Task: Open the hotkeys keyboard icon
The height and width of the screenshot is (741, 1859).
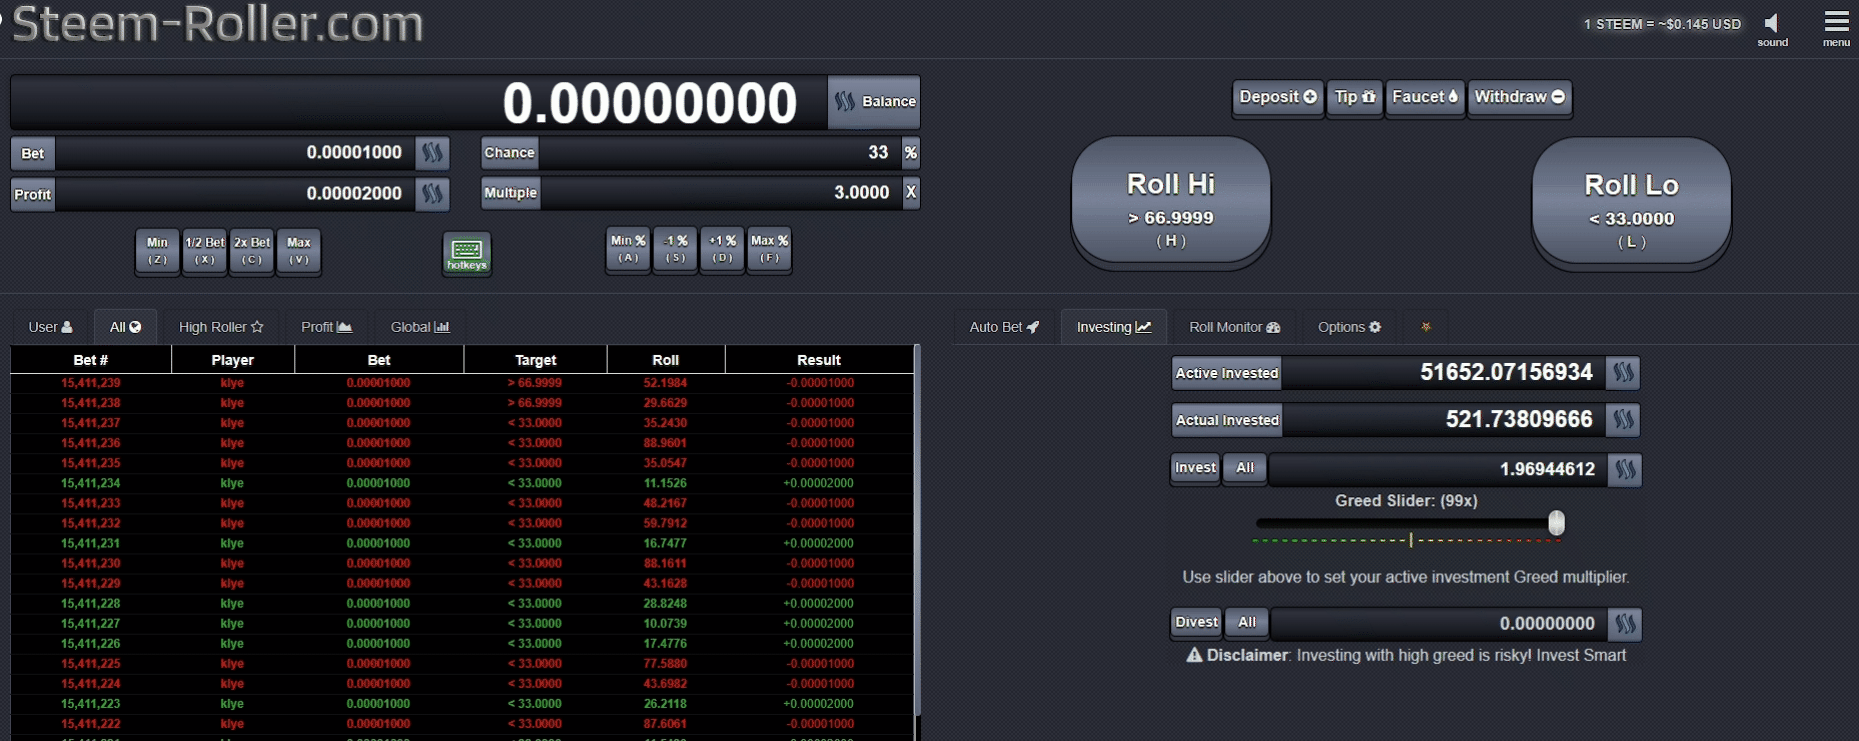Action: click(467, 253)
